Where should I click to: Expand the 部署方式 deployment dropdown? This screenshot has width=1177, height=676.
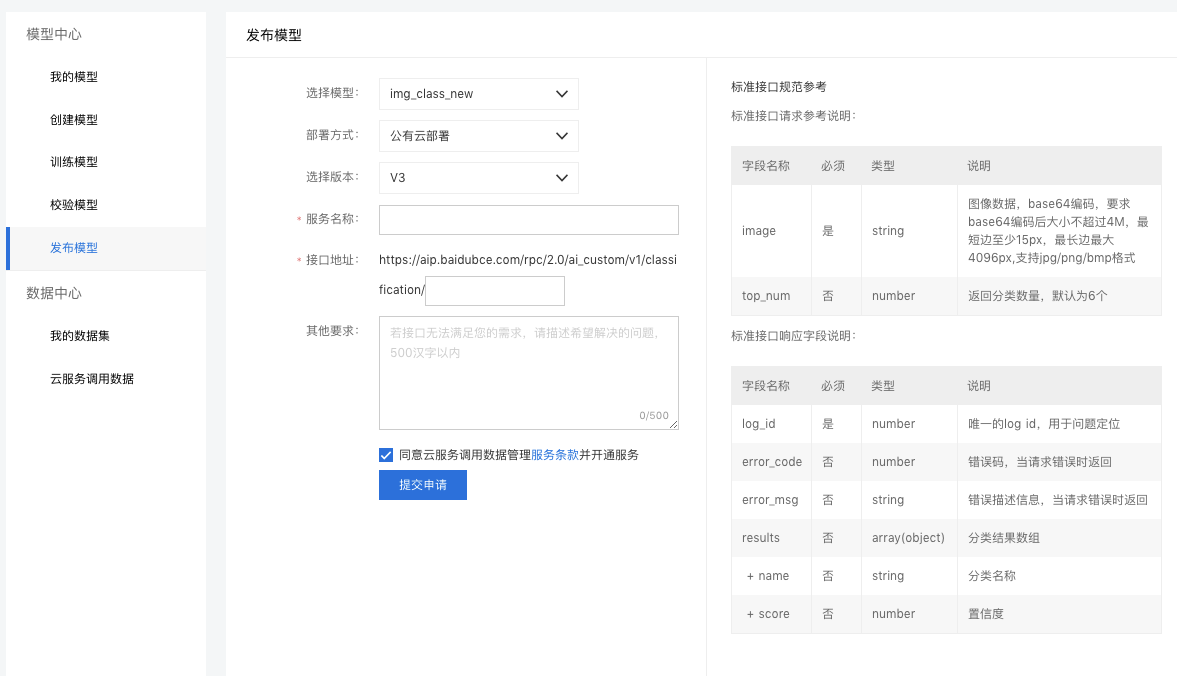point(478,135)
